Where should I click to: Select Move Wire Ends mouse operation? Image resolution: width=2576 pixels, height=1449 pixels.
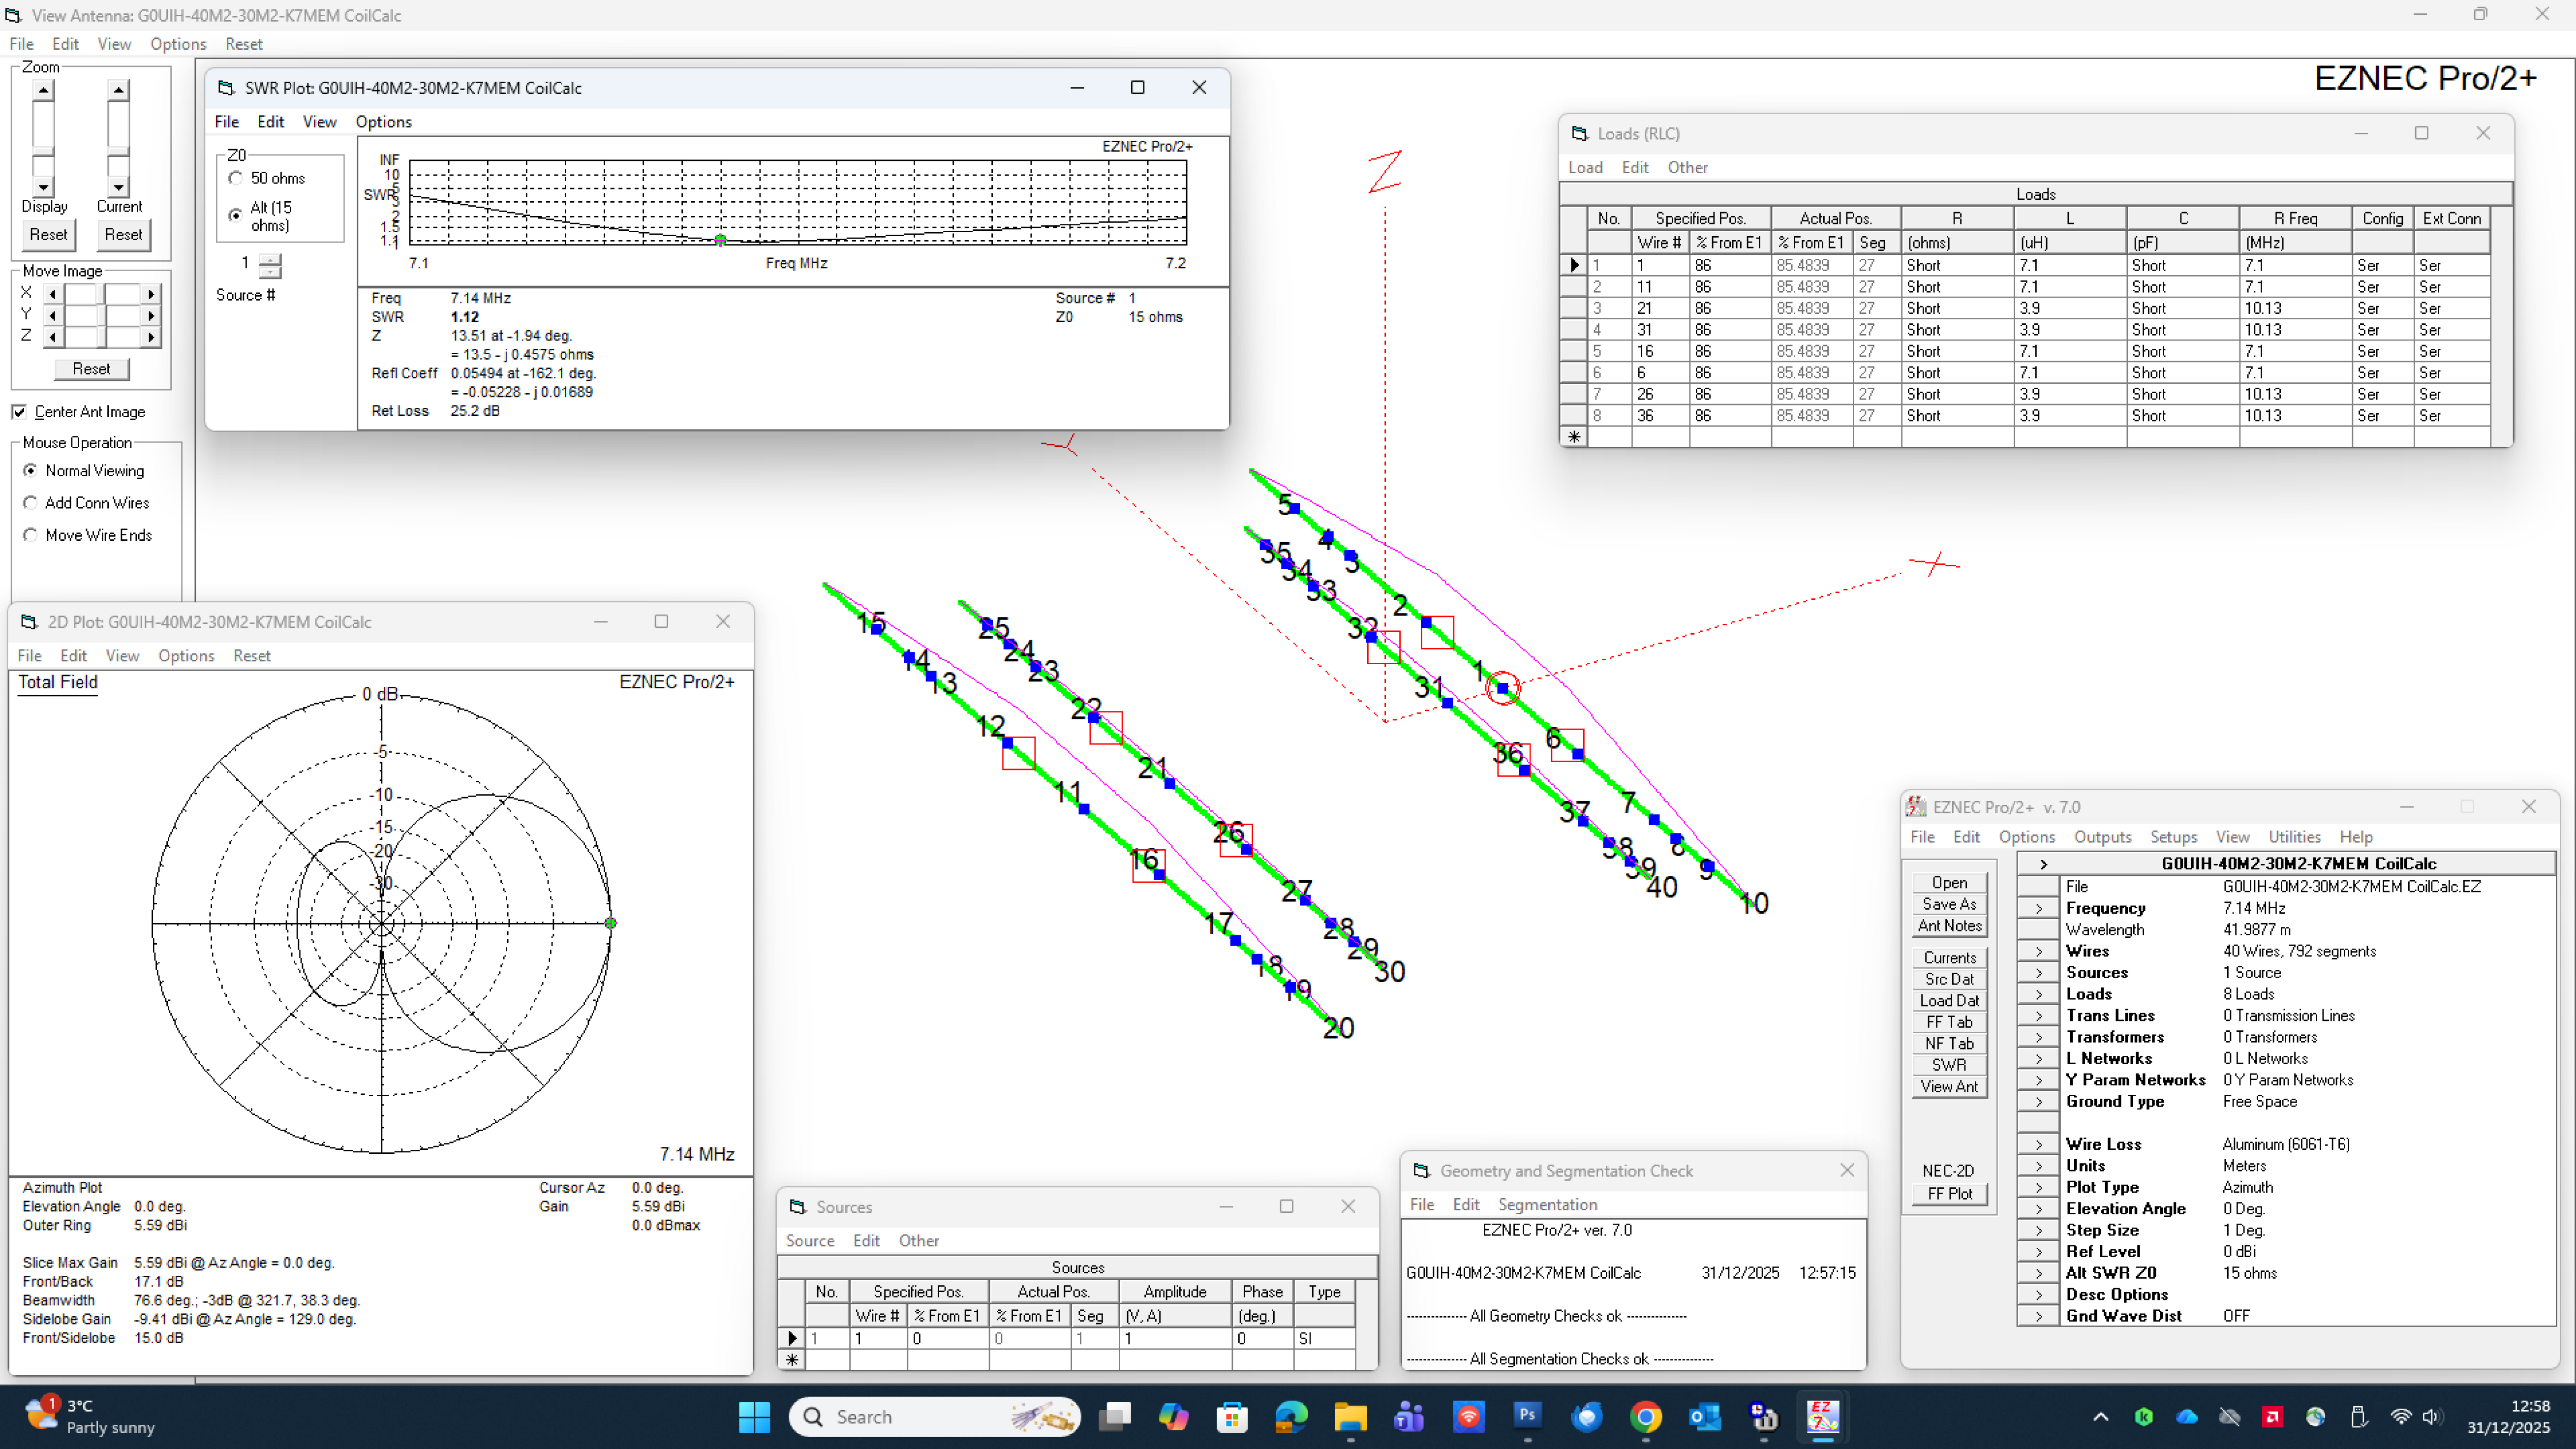30,535
